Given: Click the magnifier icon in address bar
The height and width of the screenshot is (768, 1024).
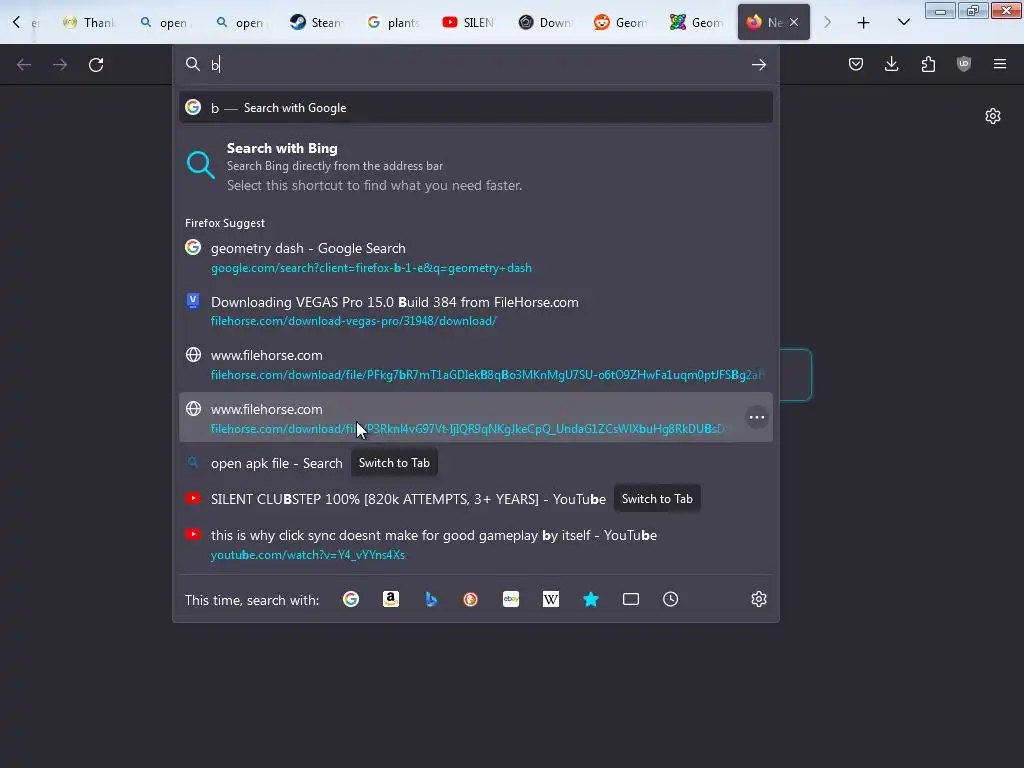Looking at the screenshot, I should pos(193,64).
